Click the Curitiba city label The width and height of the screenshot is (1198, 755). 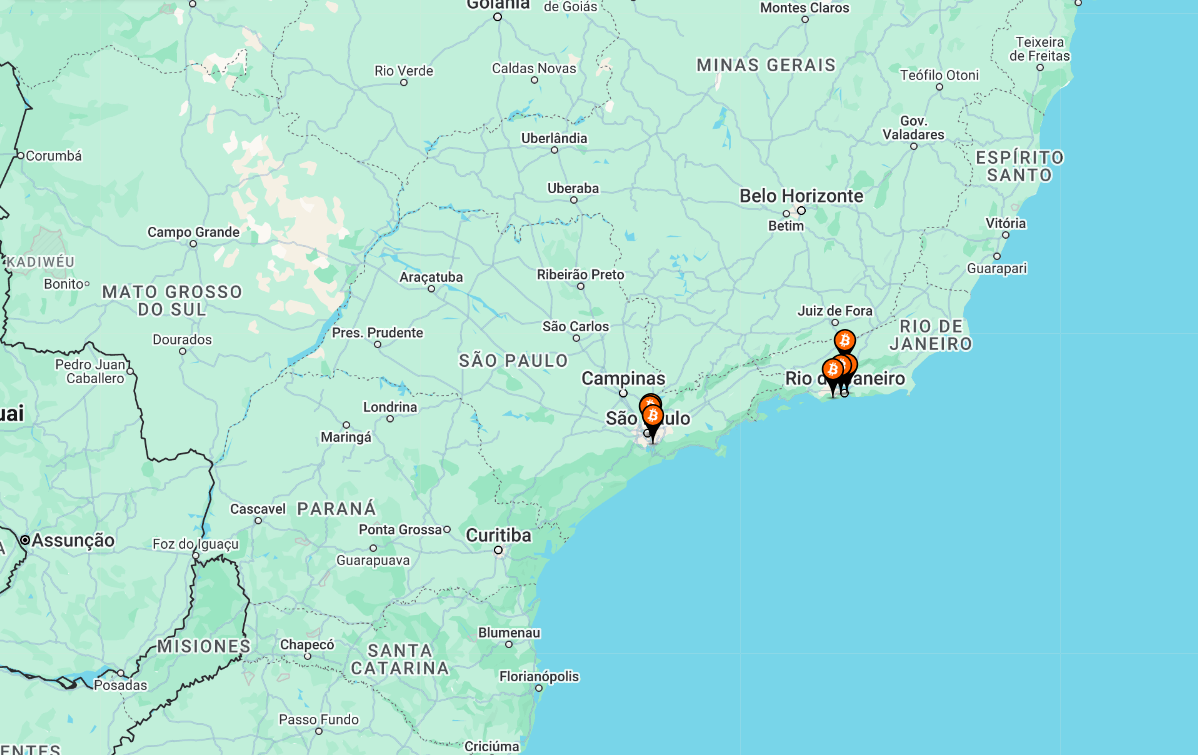(498, 536)
